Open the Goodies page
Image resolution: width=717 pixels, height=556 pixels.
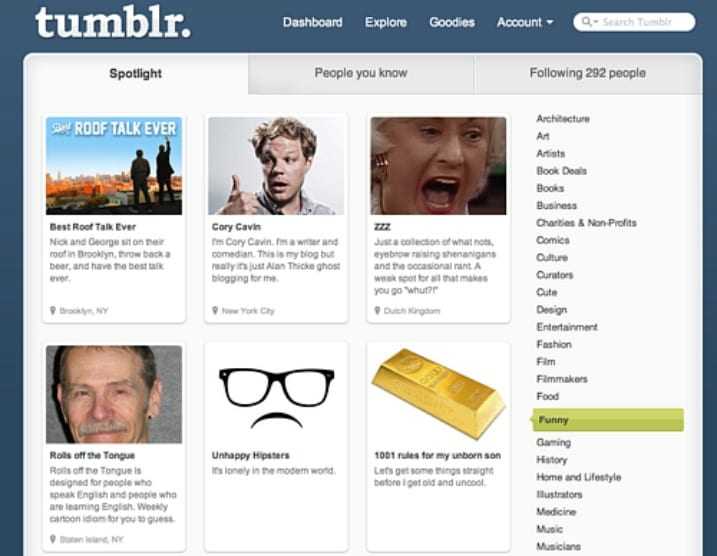[x=452, y=22]
